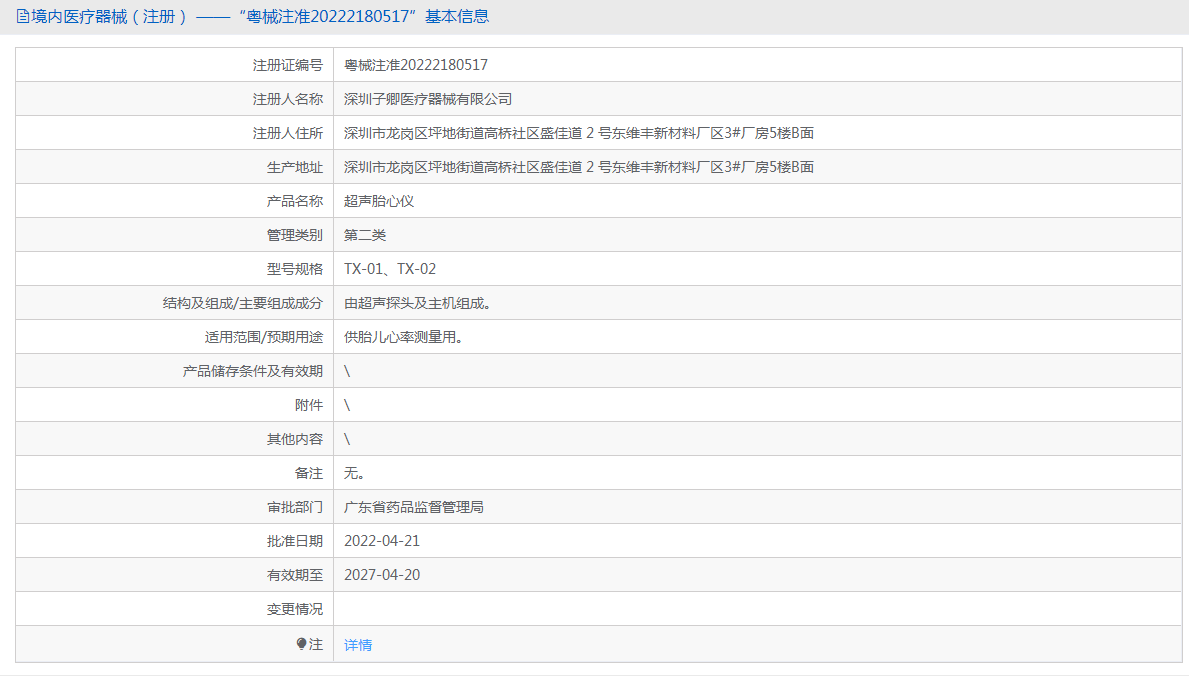Click the 审批部门 label

click(x=294, y=507)
